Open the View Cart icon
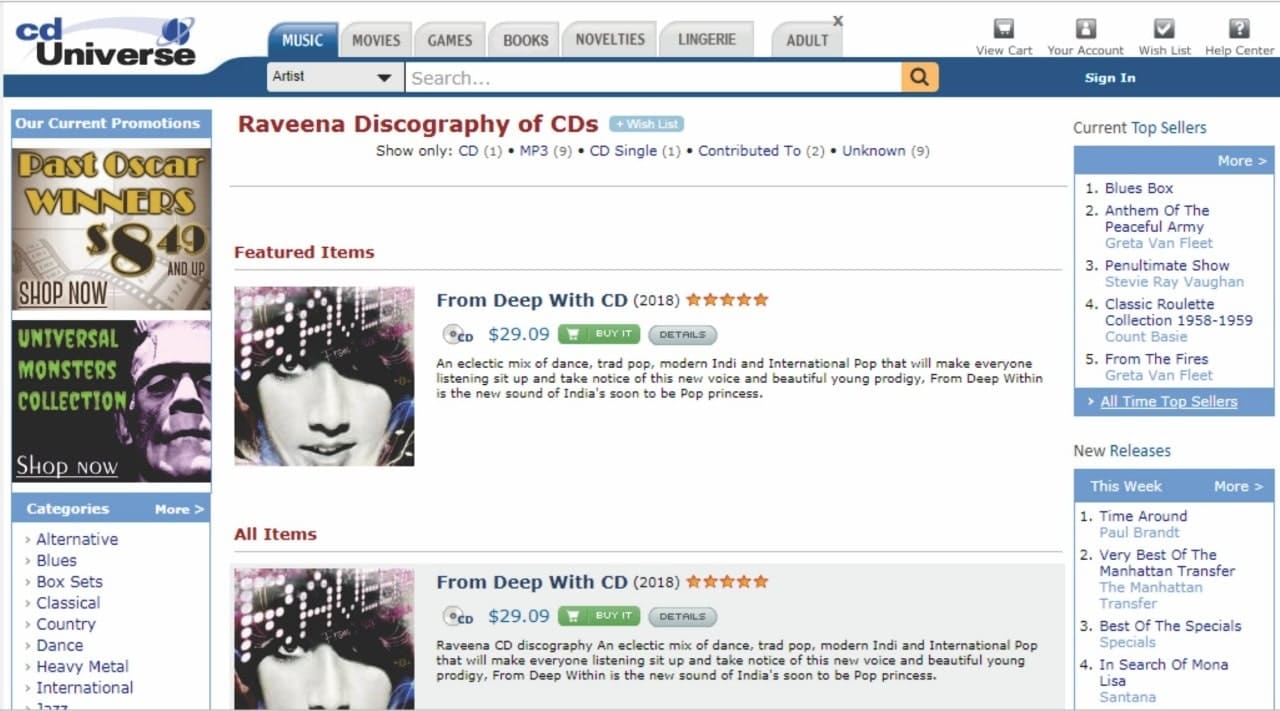This screenshot has width=1280, height=711. 1004,28
